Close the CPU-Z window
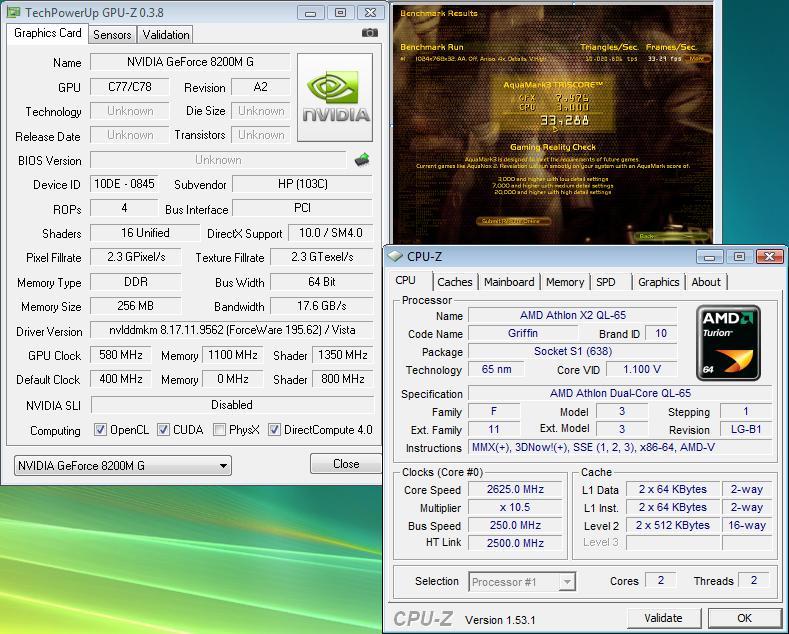Viewport: 789px width, 634px height. point(769,257)
